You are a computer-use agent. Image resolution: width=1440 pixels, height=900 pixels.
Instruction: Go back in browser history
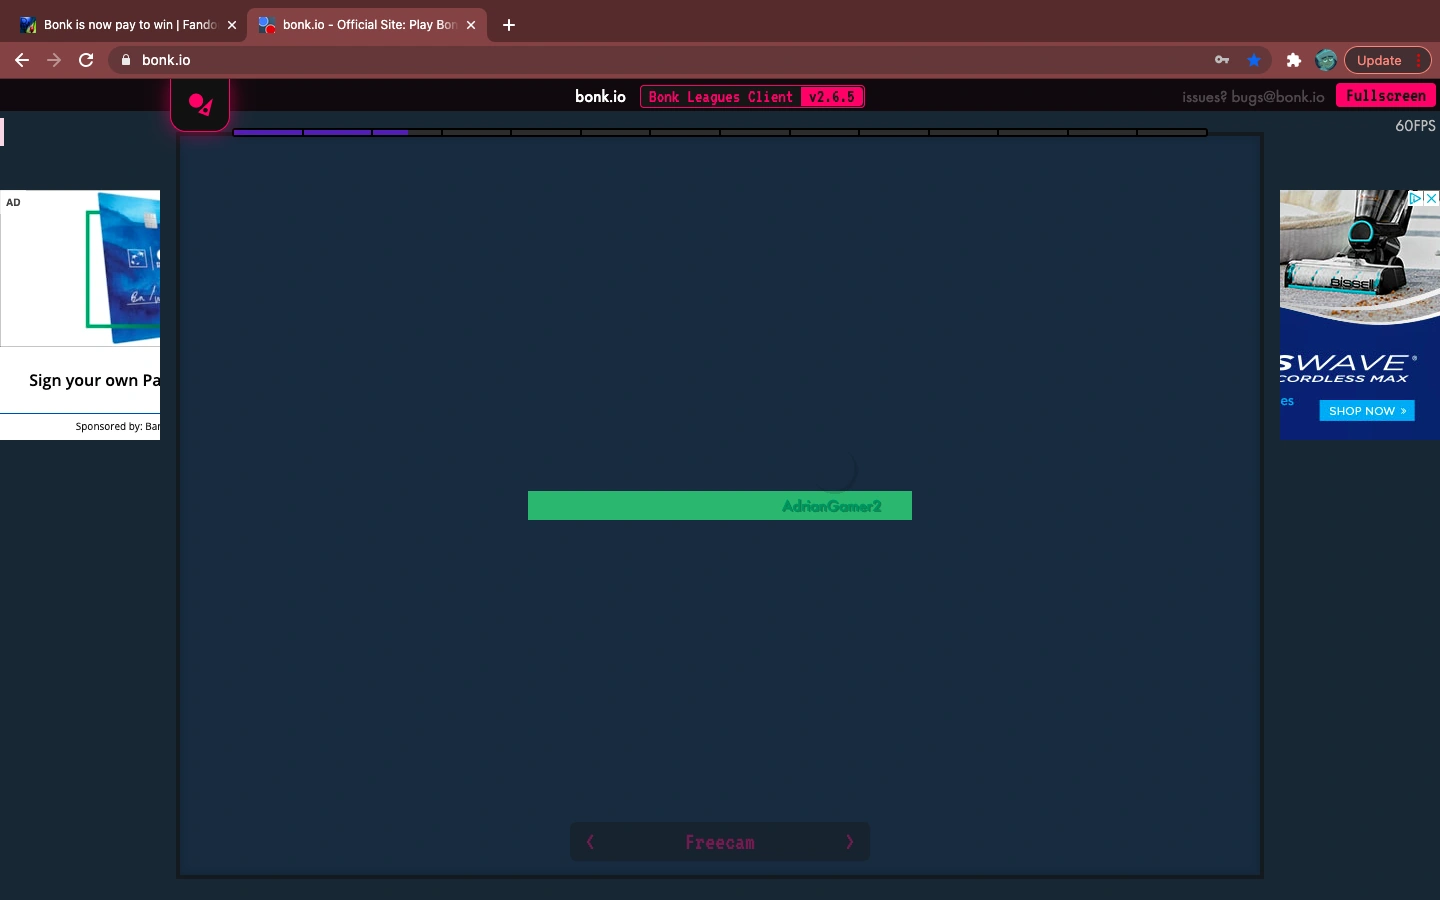click(x=22, y=60)
